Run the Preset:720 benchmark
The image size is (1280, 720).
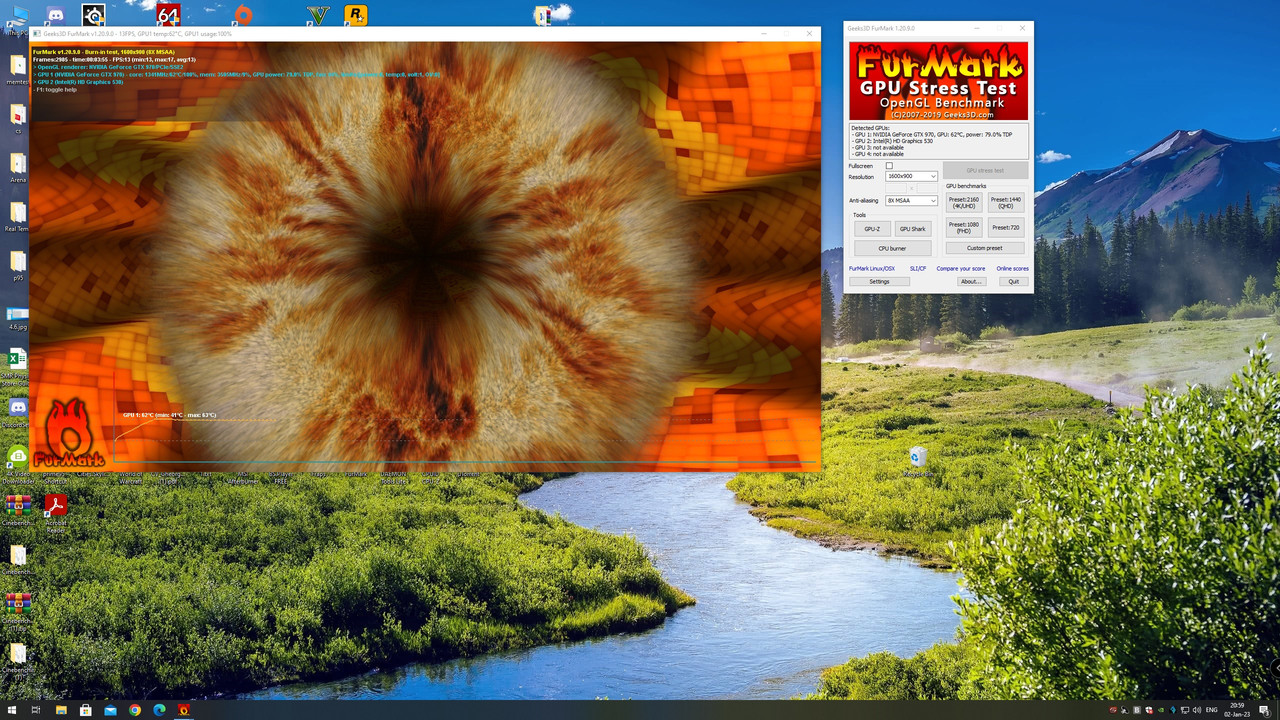[1006, 228]
